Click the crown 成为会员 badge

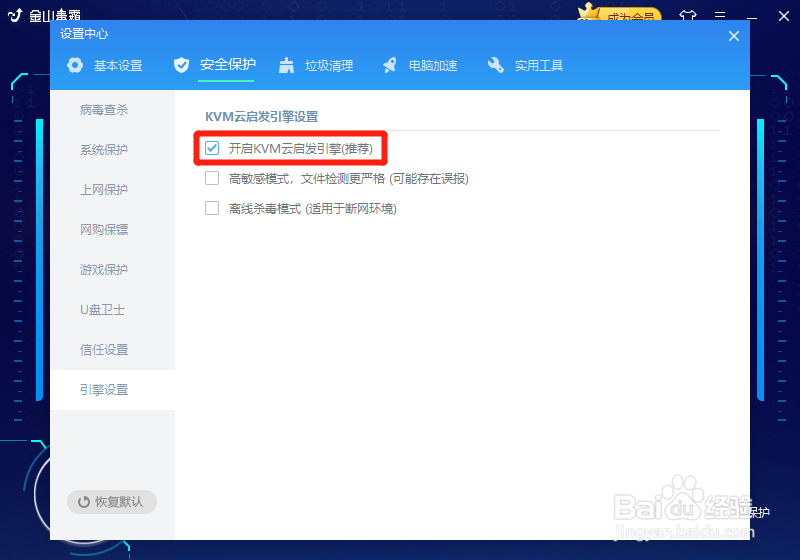pyautogui.click(x=619, y=13)
